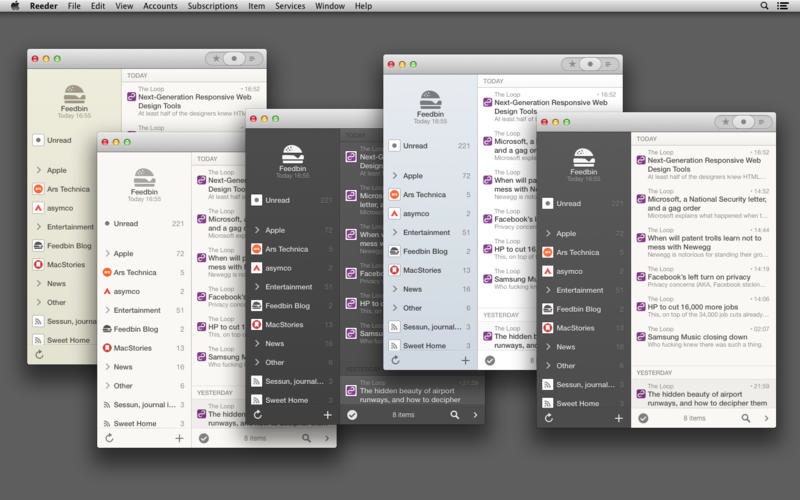
Task: Click search magnifier in rightmost window footer
Action: point(745,418)
